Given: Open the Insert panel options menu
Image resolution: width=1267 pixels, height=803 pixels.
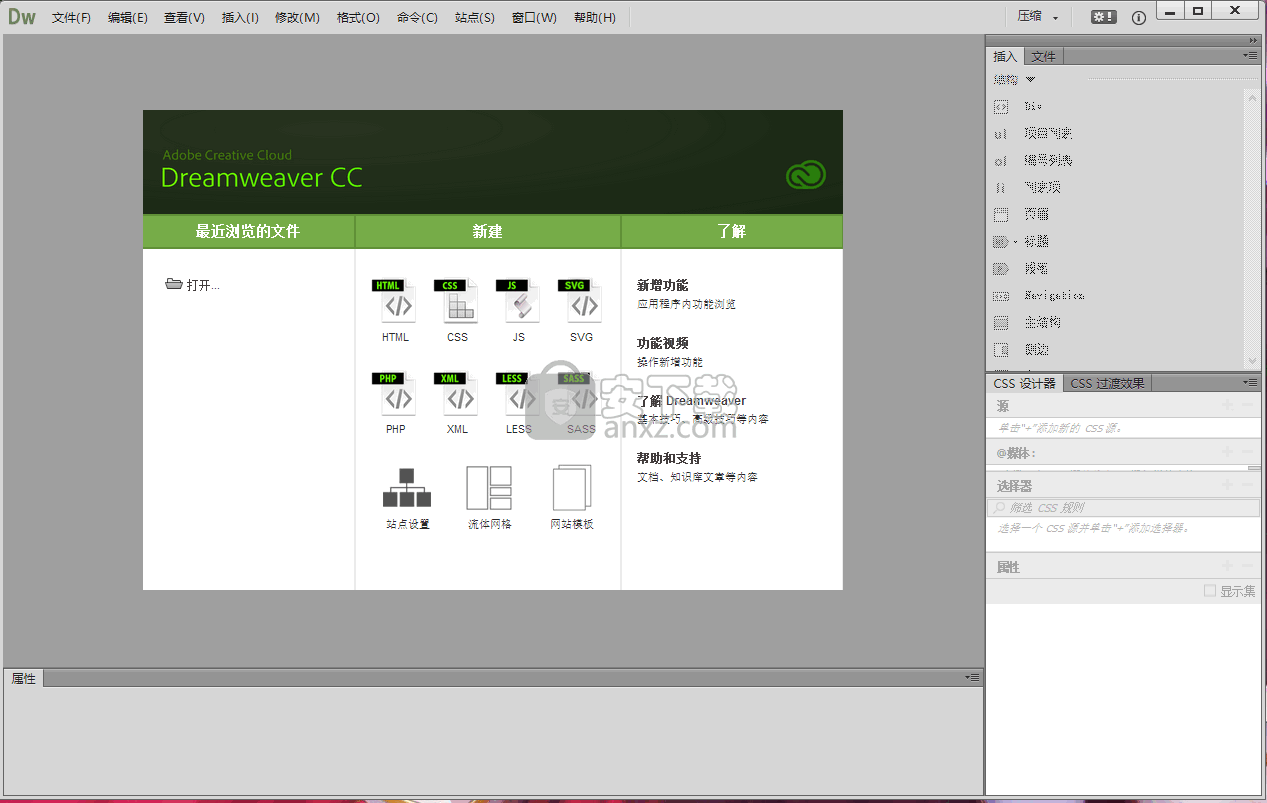Looking at the screenshot, I should click(1251, 56).
